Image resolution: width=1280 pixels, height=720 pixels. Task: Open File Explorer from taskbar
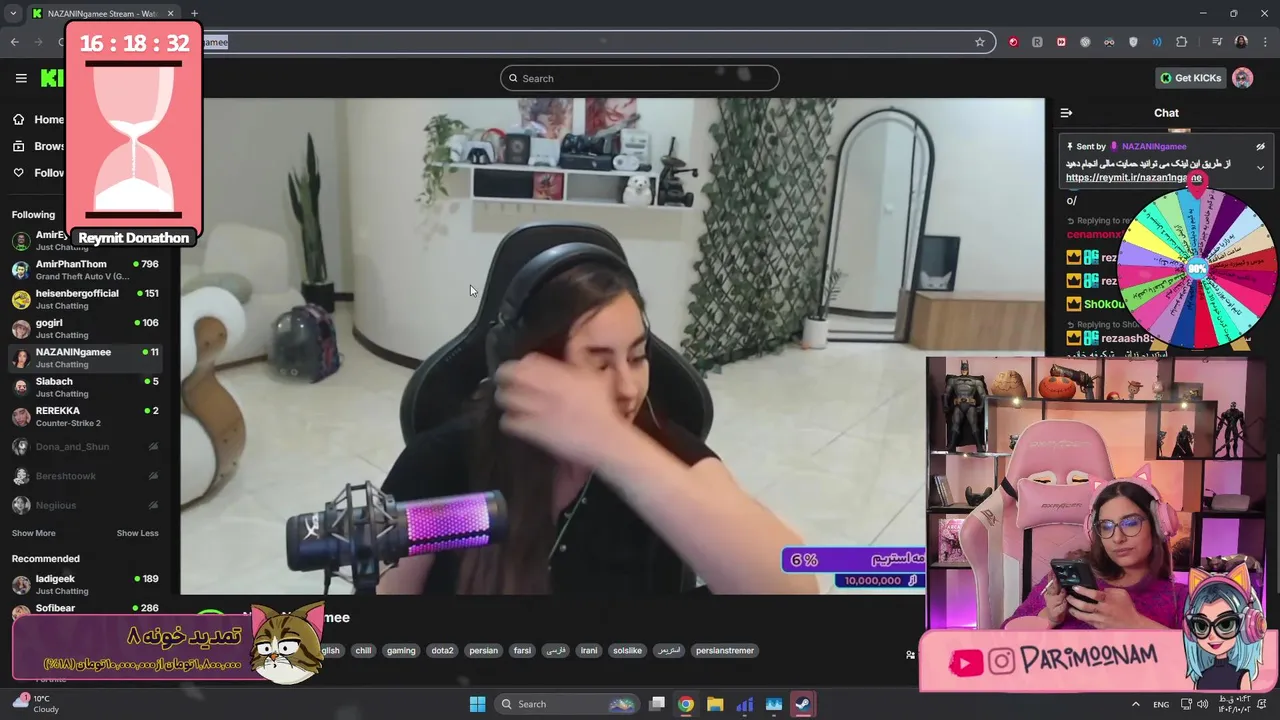click(x=715, y=704)
